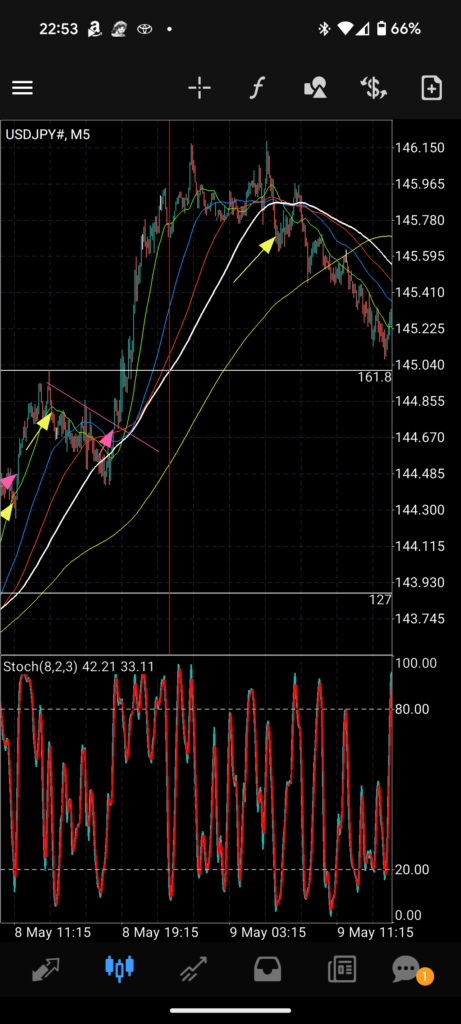Screen dimensions: 461x1024
Task: Tap the 145.595 price label
Action: pos(420,256)
